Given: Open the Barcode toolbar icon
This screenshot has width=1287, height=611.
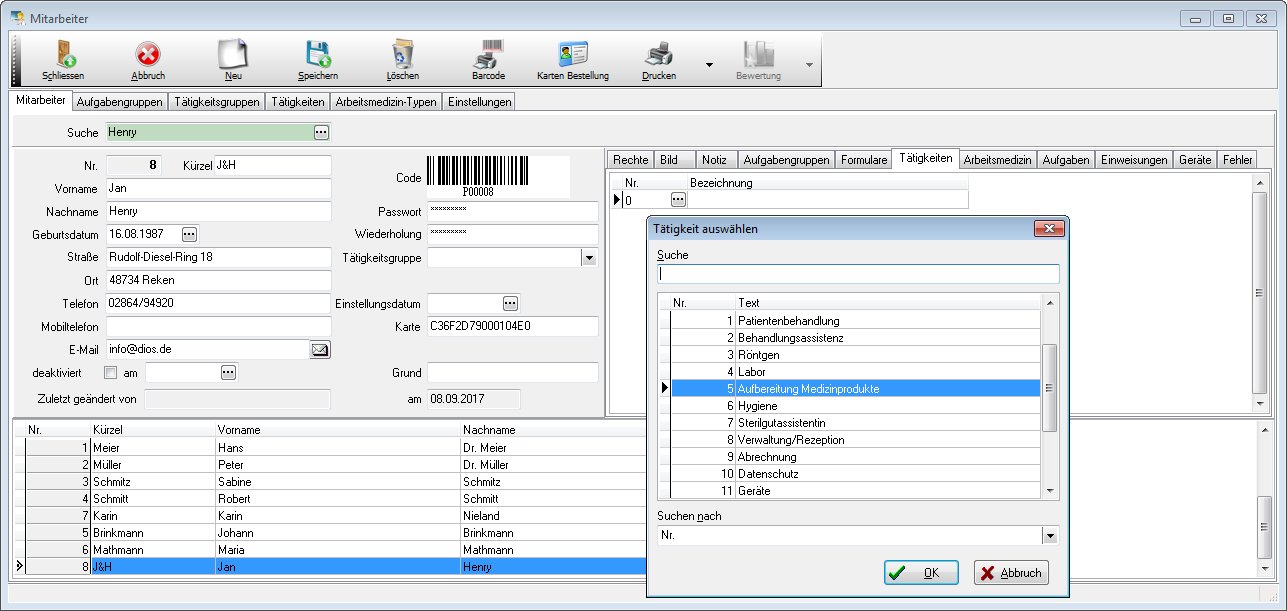Looking at the screenshot, I should coord(488,54).
